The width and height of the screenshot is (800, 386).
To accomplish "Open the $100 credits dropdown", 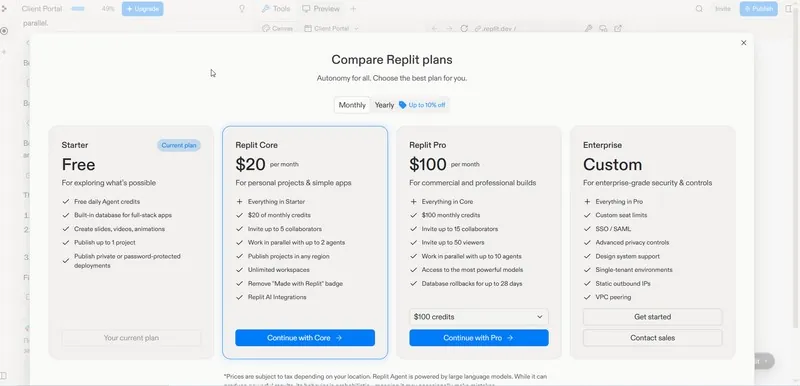I will 479,317.
